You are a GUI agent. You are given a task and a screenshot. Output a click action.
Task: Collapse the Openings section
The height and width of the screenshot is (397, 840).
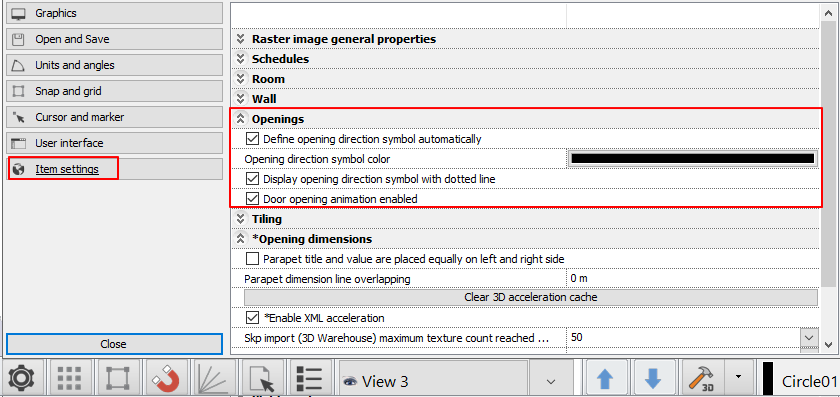[241, 119]
